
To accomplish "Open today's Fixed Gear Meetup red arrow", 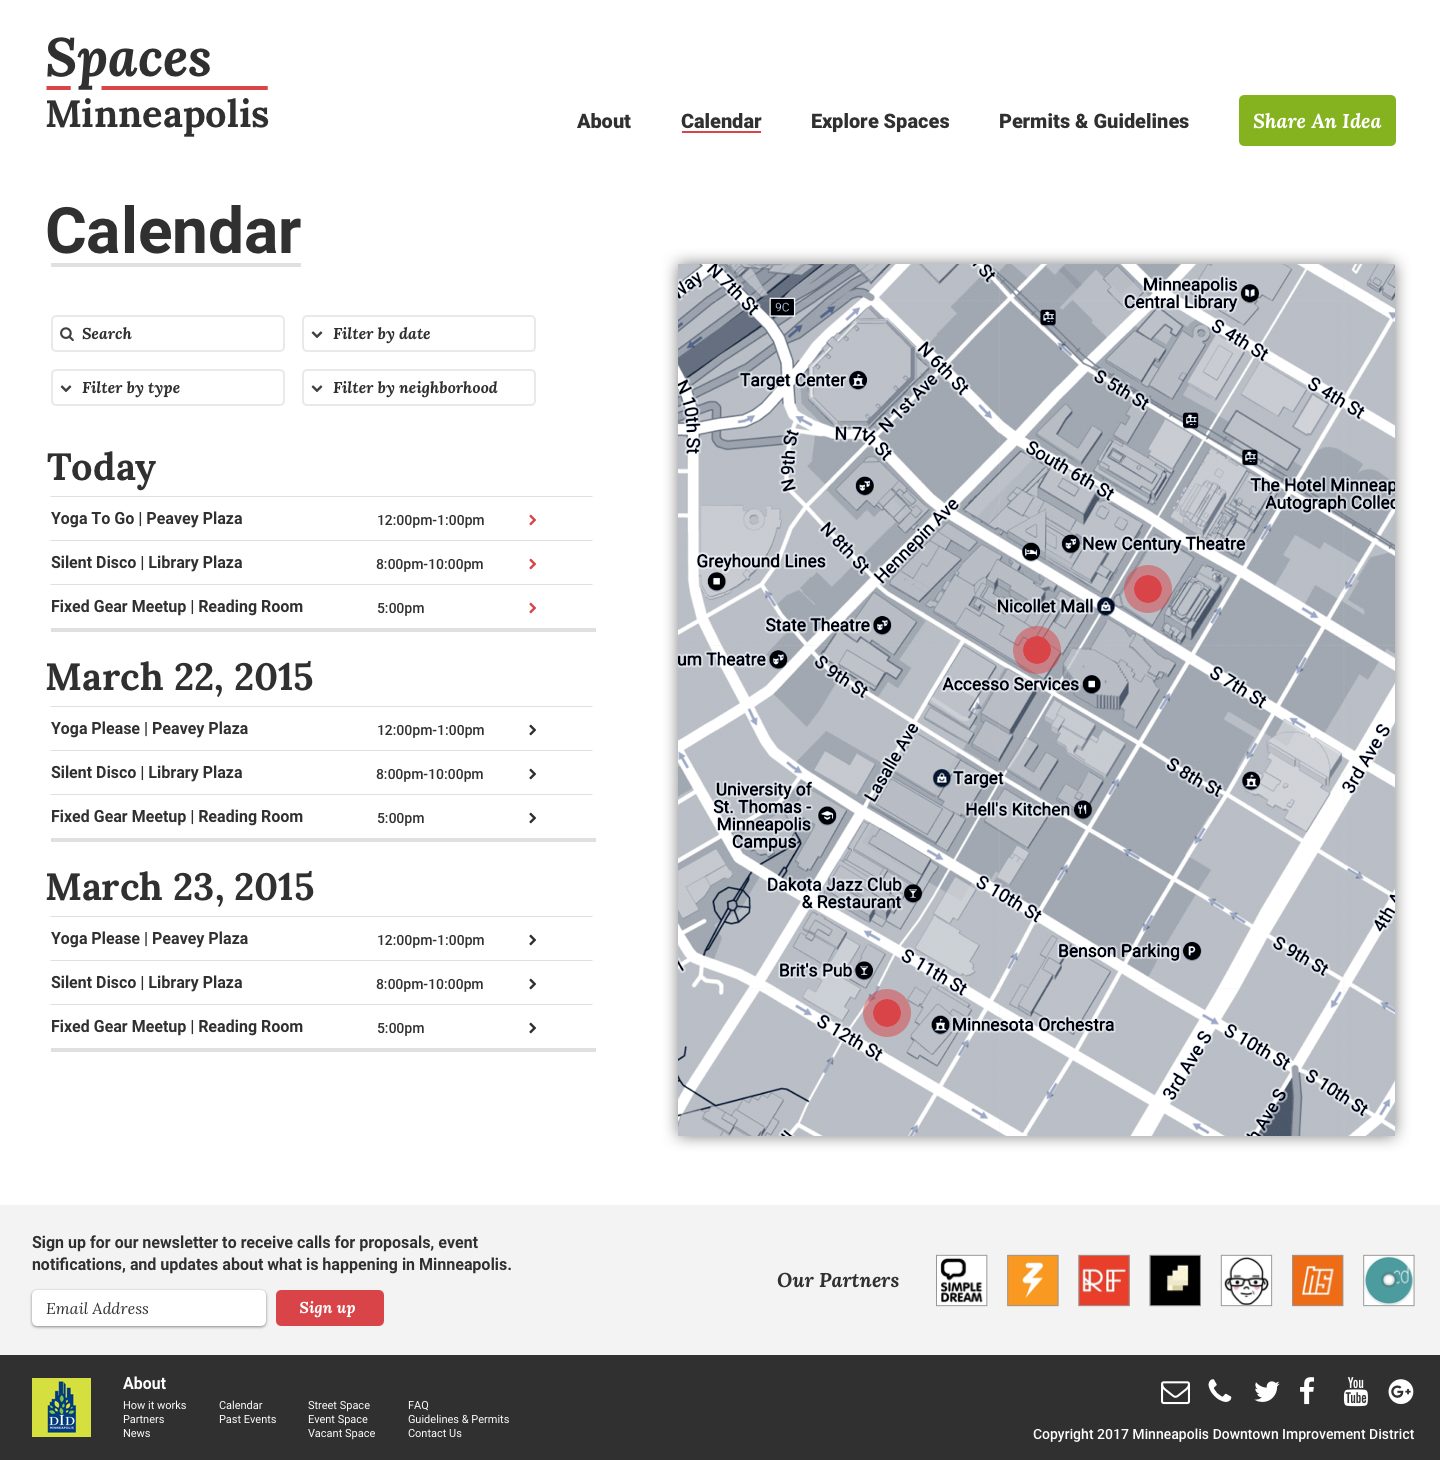I will coord(533,608).
